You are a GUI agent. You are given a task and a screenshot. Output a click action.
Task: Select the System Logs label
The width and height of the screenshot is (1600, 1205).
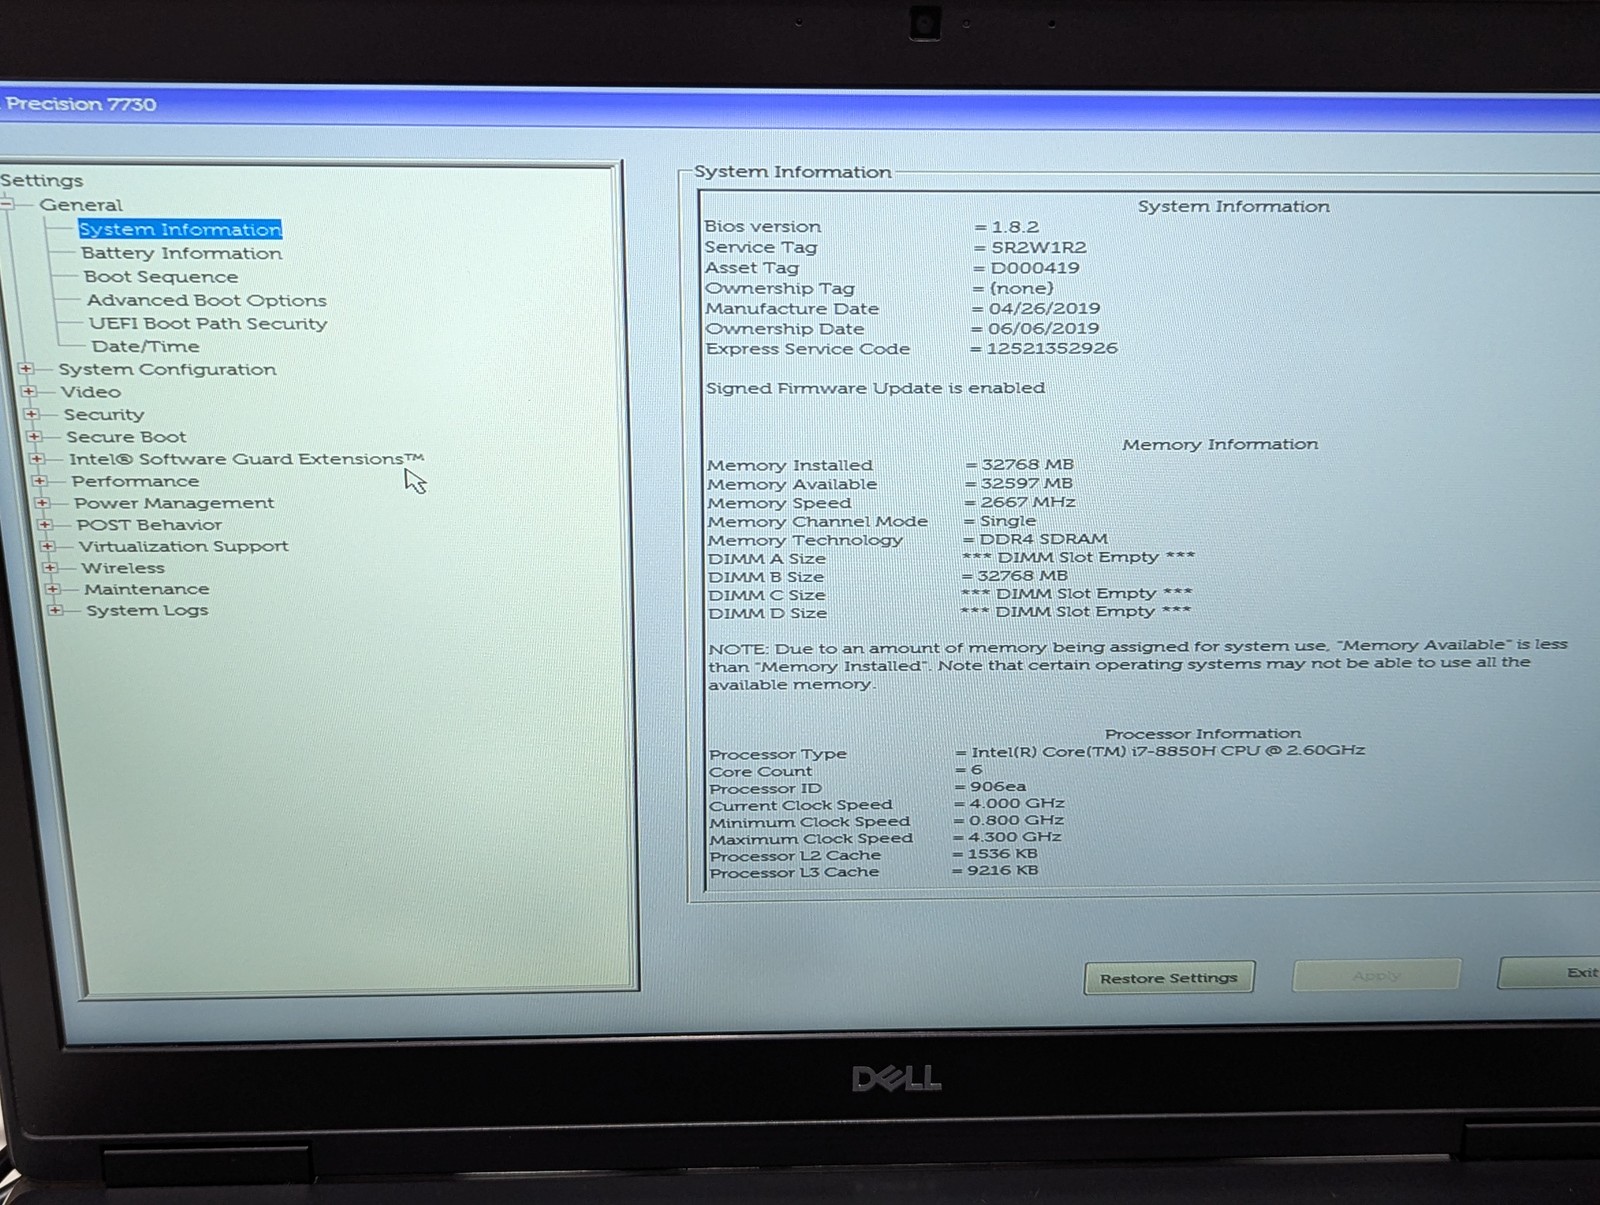(x=147, y=610)
